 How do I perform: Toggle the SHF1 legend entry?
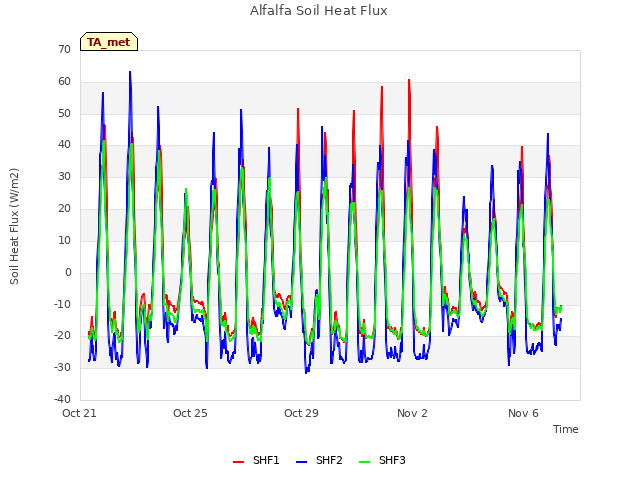tap(256, 460)
